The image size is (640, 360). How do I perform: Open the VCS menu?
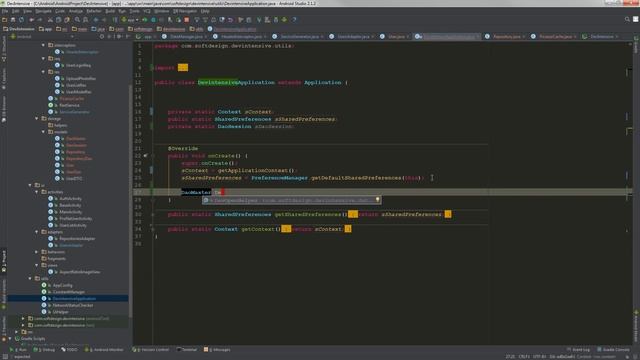coord(147,11)
